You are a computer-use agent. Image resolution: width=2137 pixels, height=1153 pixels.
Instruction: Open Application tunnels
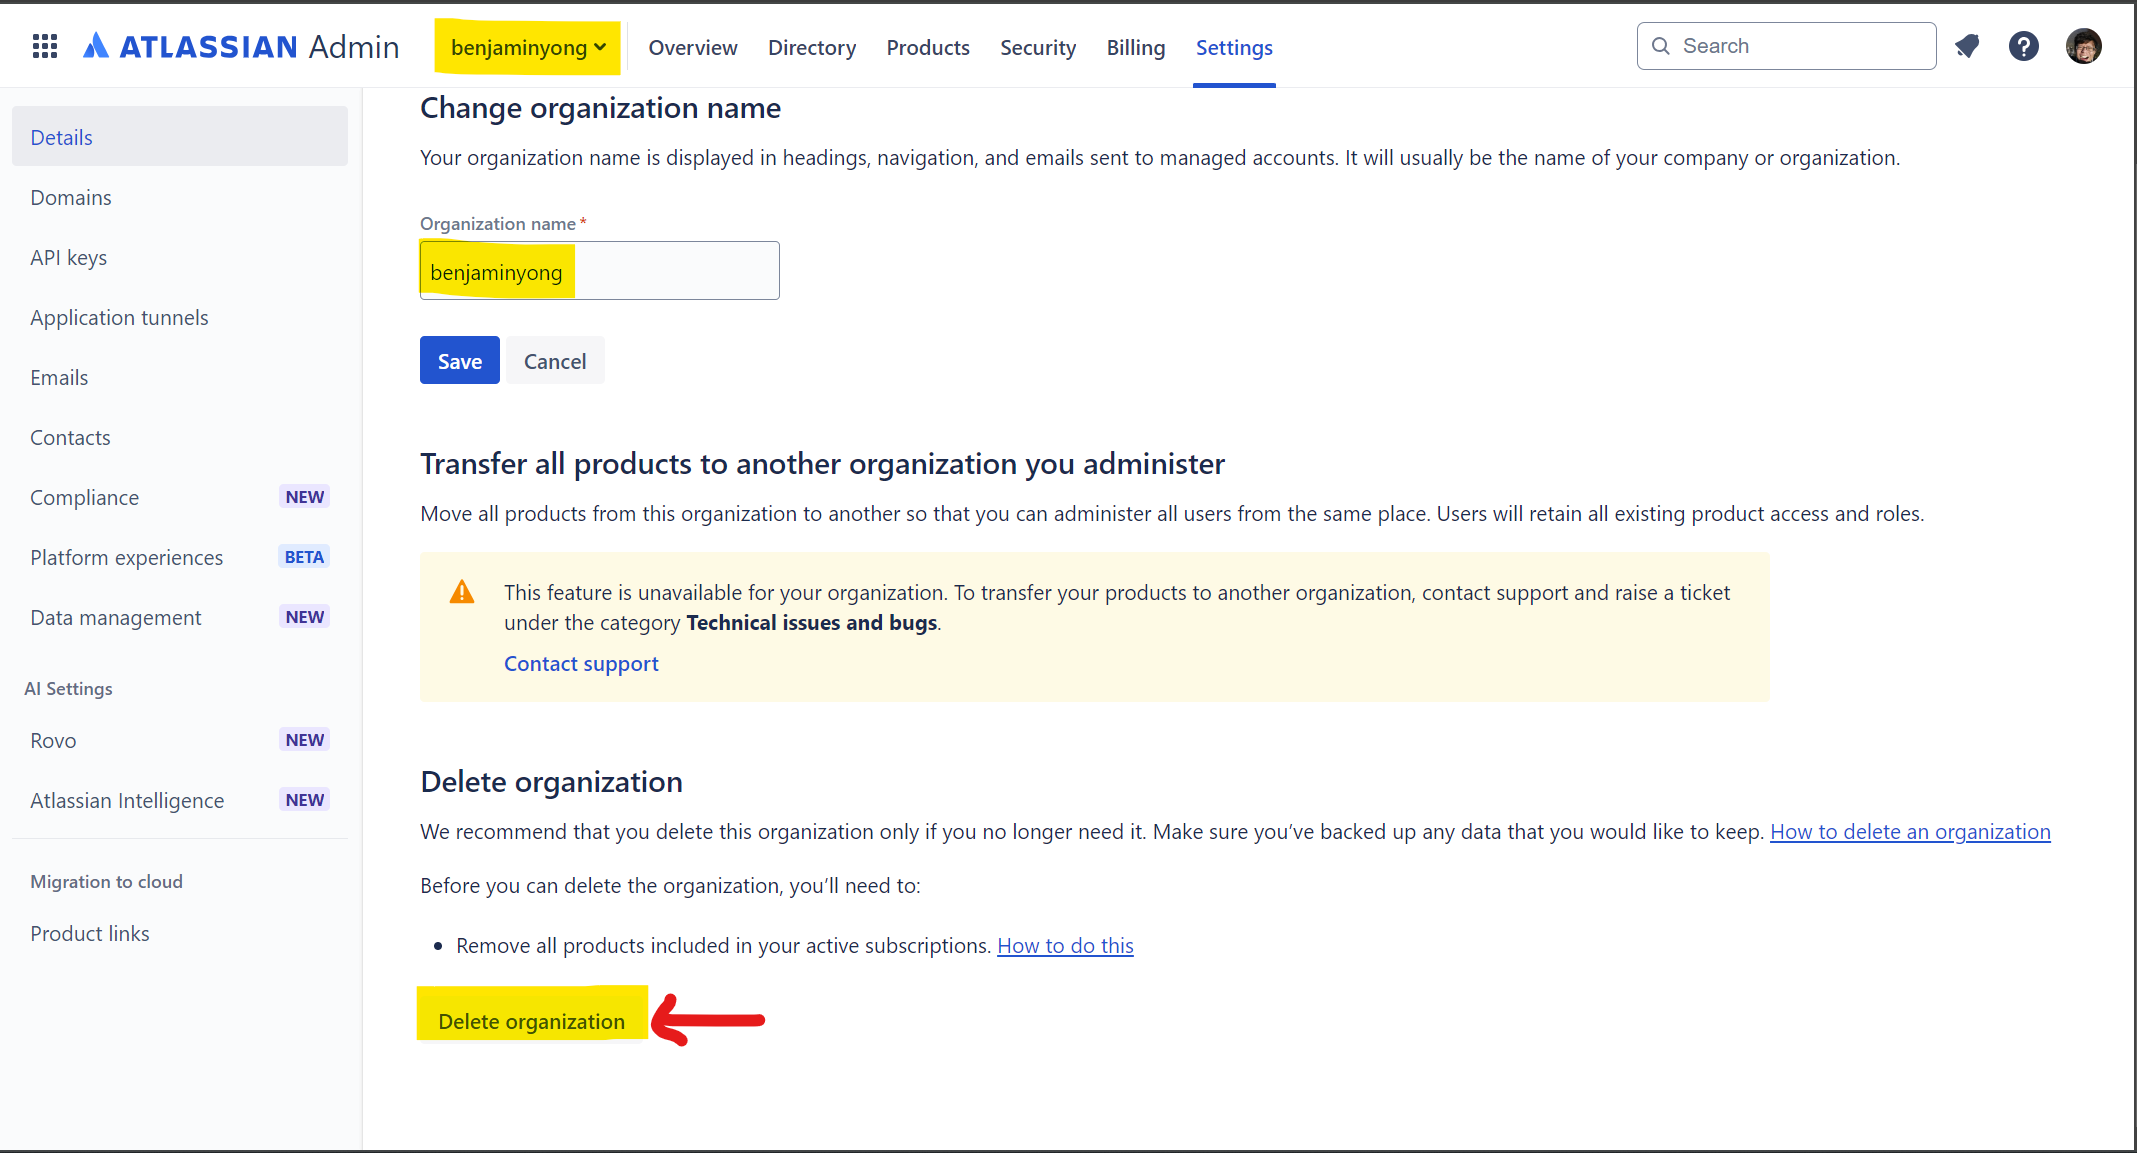pyautogui.click(x=180, y=317)
